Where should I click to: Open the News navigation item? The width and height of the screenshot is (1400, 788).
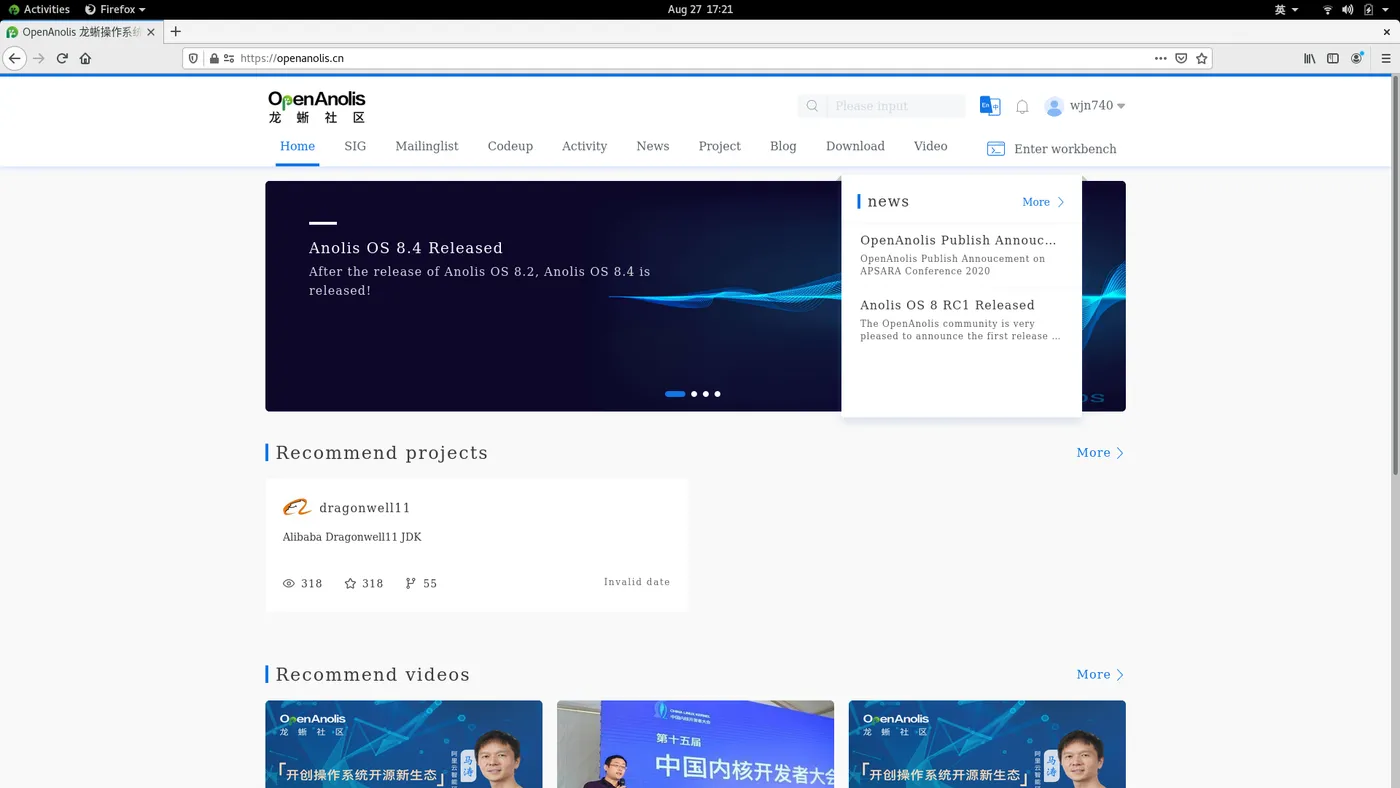click(653, 146)
